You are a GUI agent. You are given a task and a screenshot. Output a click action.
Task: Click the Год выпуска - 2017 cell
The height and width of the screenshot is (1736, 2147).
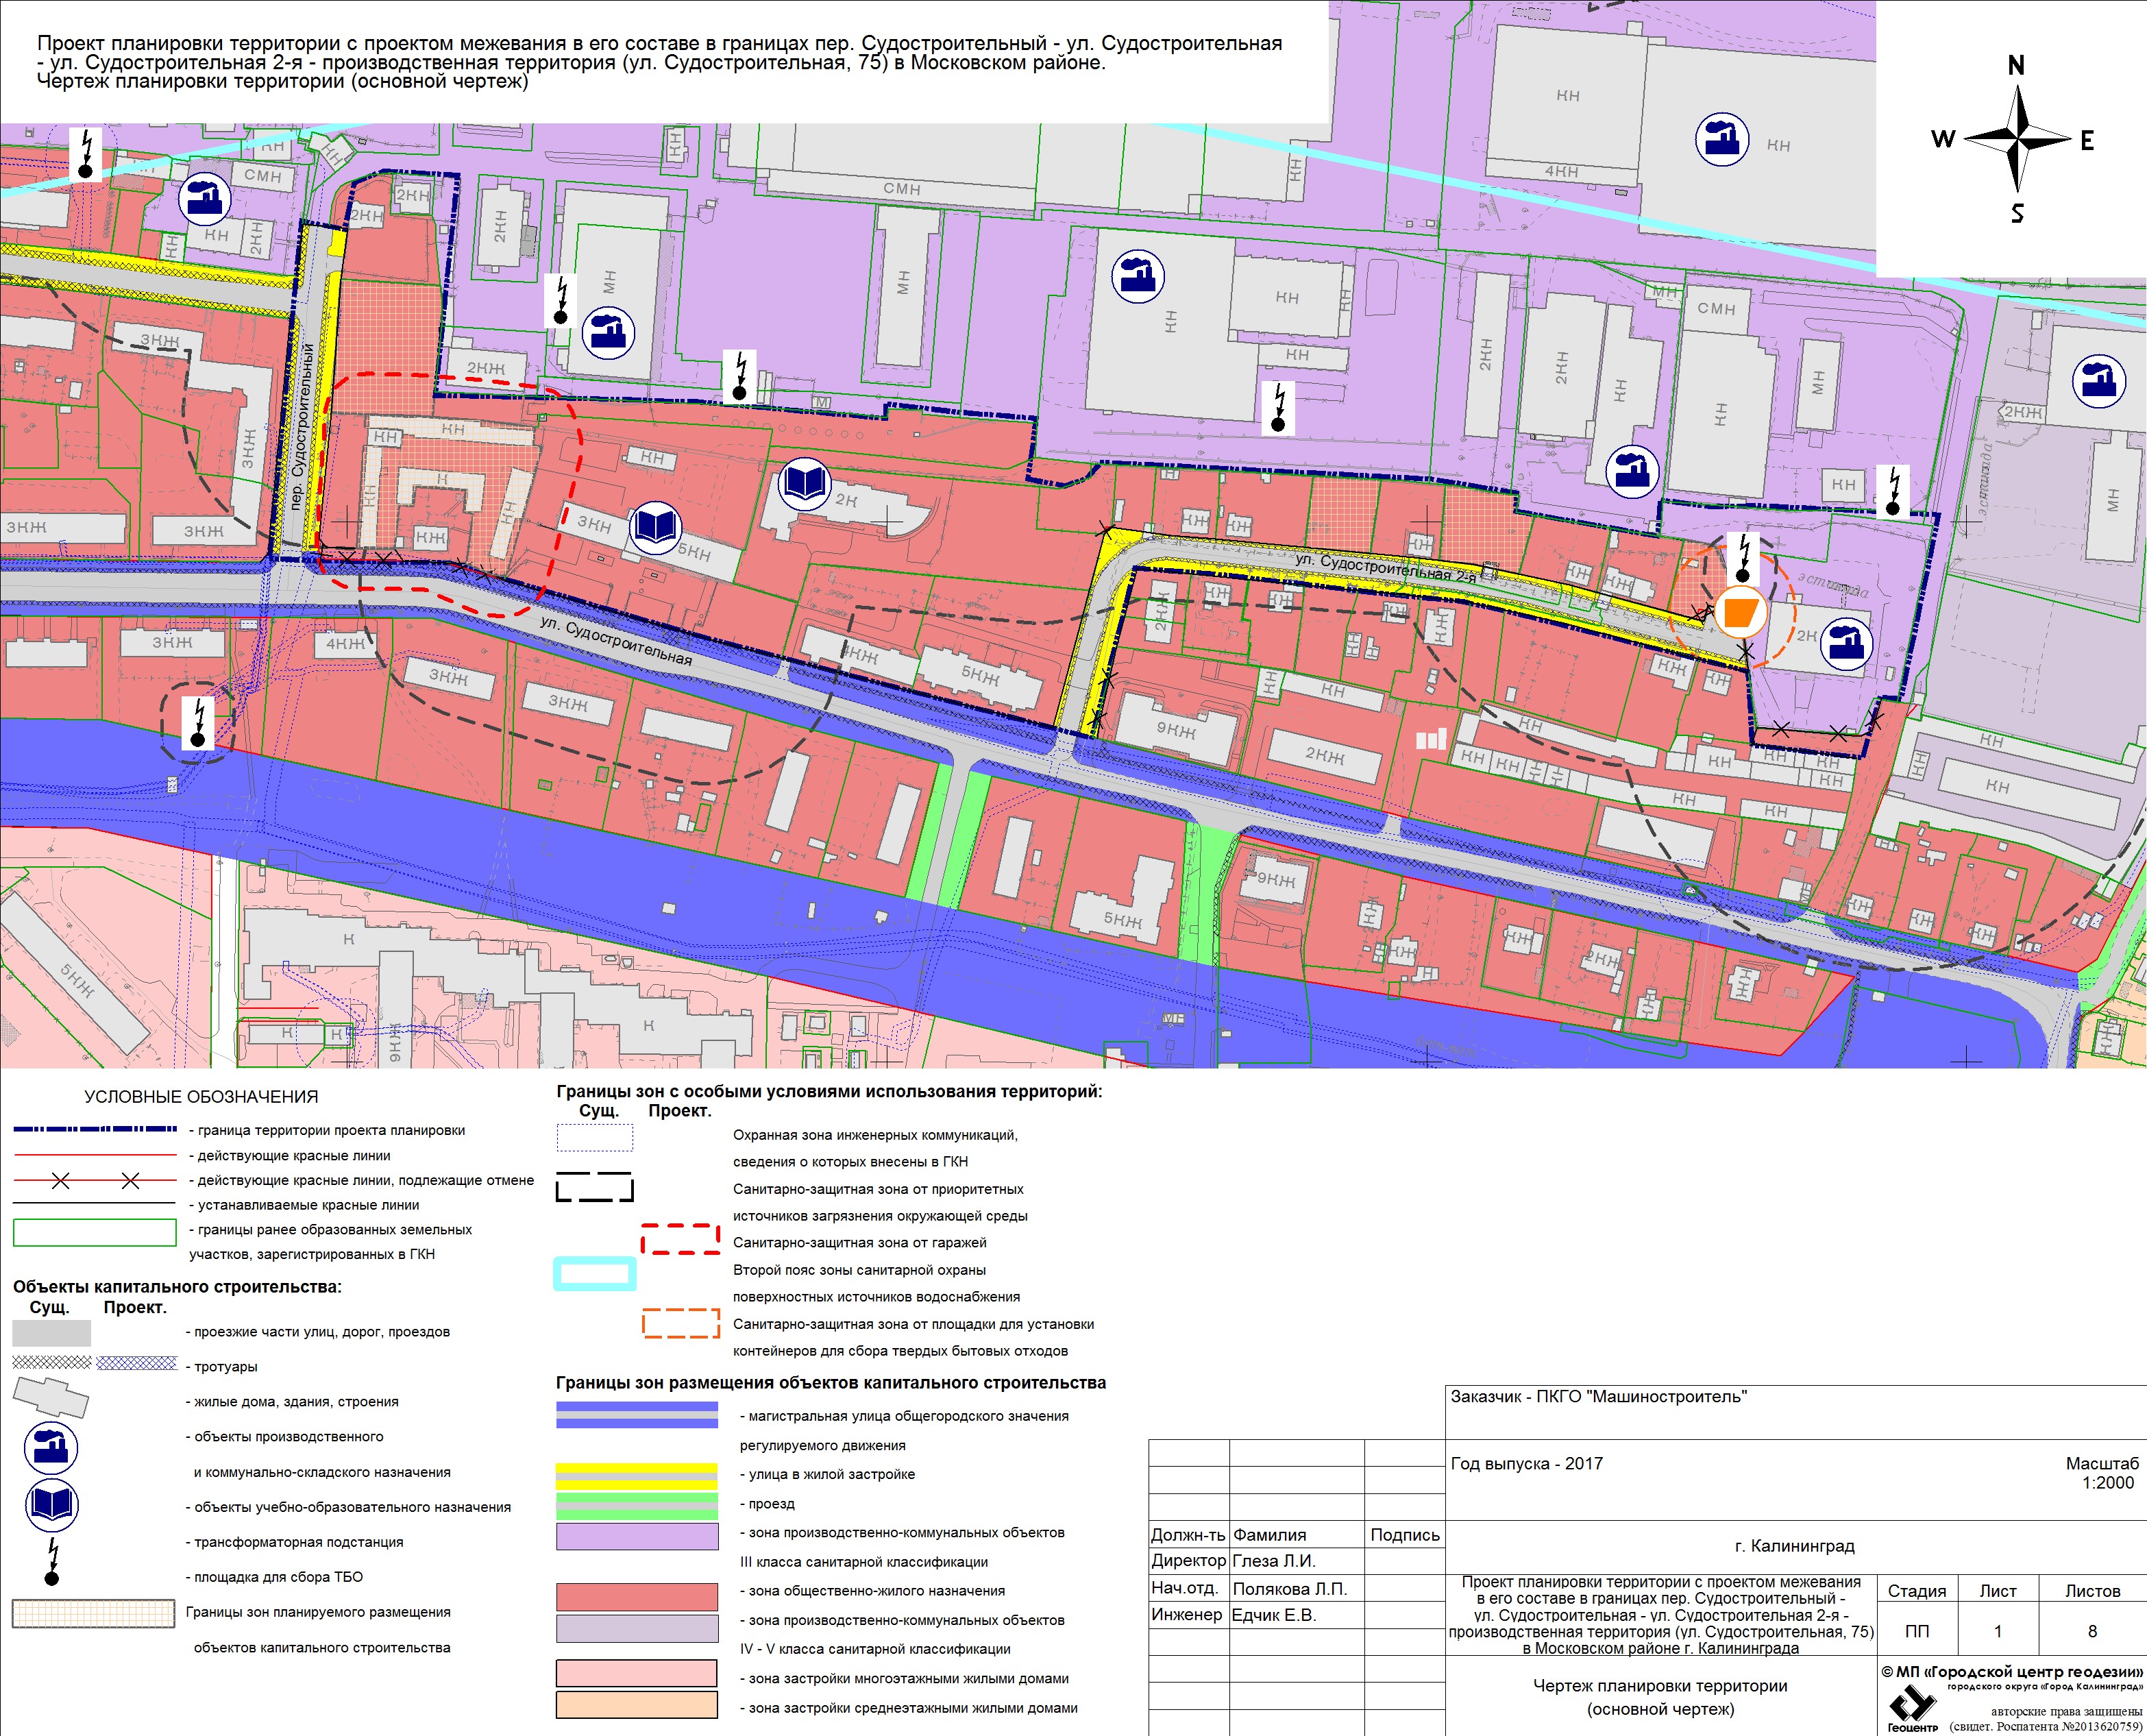coord(1526,1464)
